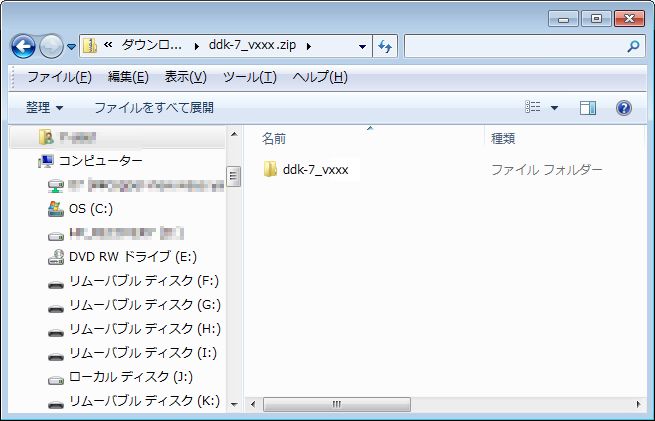This screenshot has height=421, width=655.
Task: Open the ファイル(F) menu
Action: click(59, 77)
